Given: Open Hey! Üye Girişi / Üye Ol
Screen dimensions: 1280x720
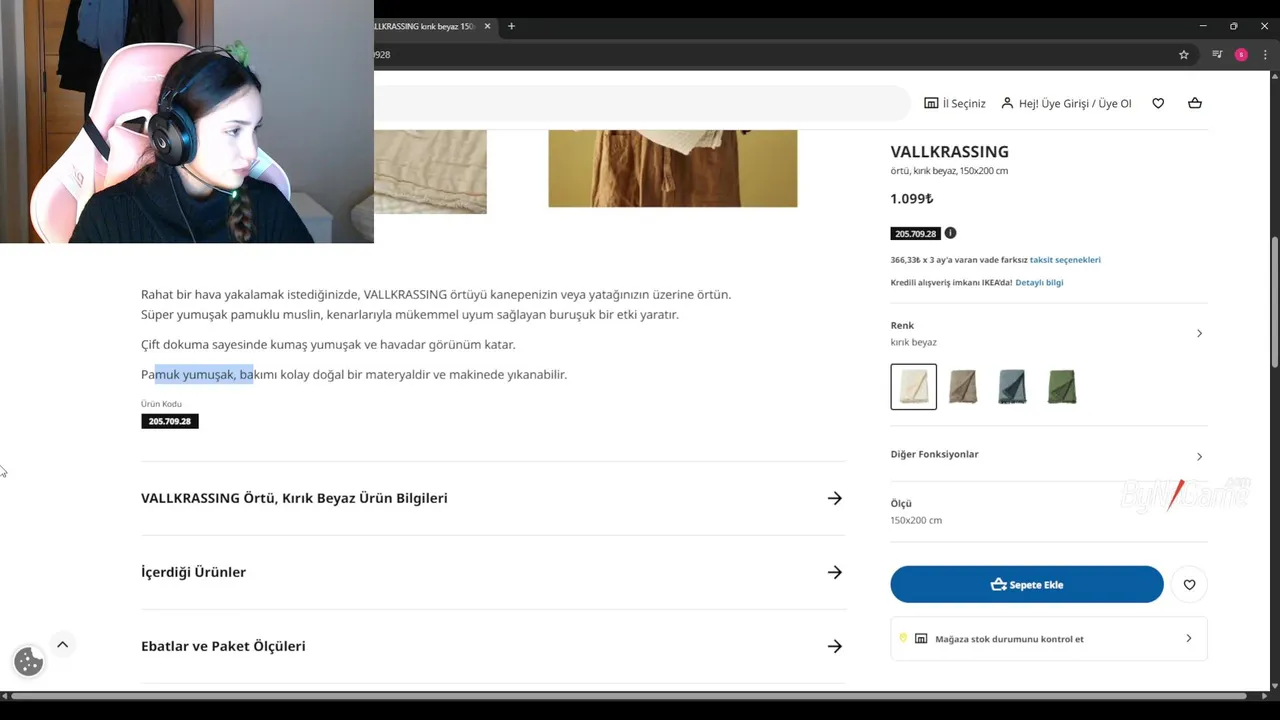Looking at the screenshot, I should coord(1066,103).
